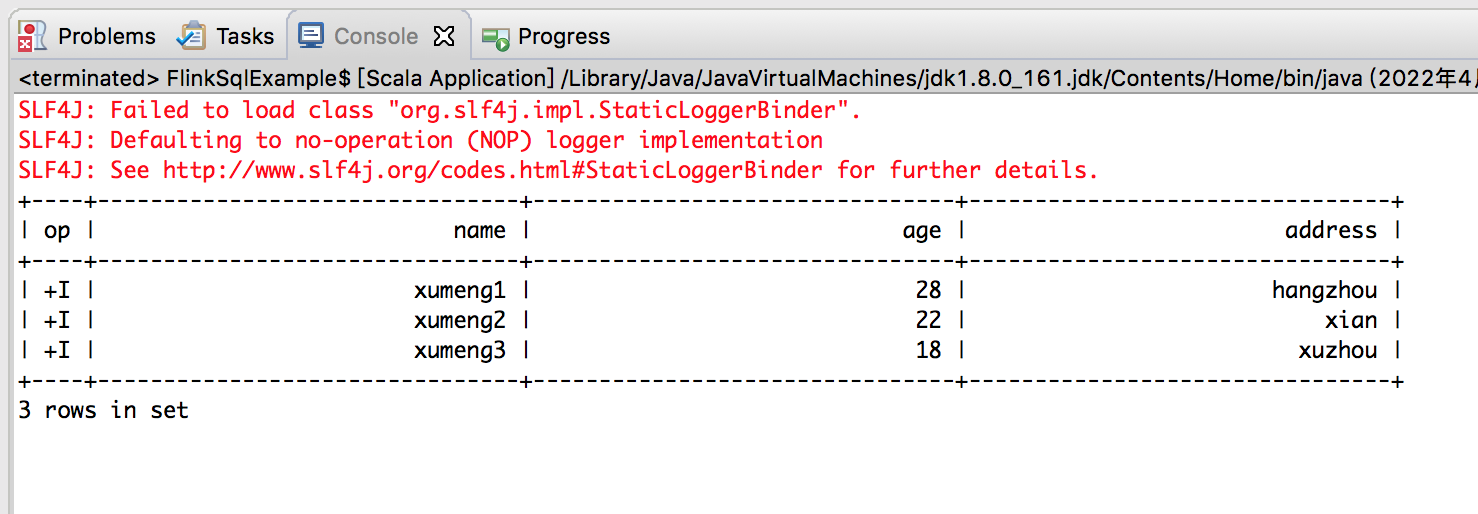Click the Problems tab icon
This screenshot has width=1478, height=514.
33,37
